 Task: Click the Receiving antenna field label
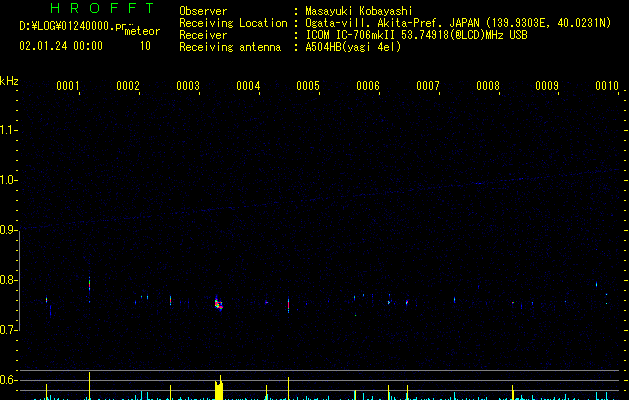coord(230,47)
